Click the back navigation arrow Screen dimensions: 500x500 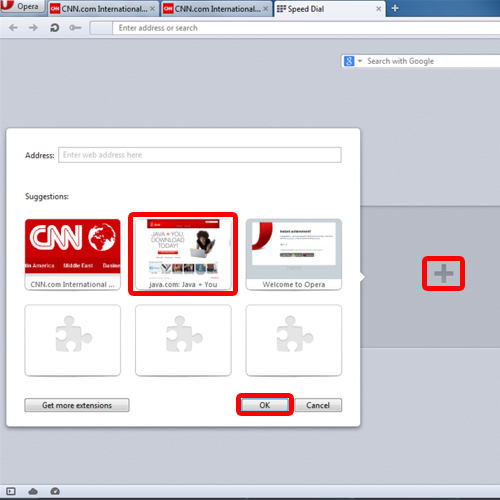tap(13, 28)
